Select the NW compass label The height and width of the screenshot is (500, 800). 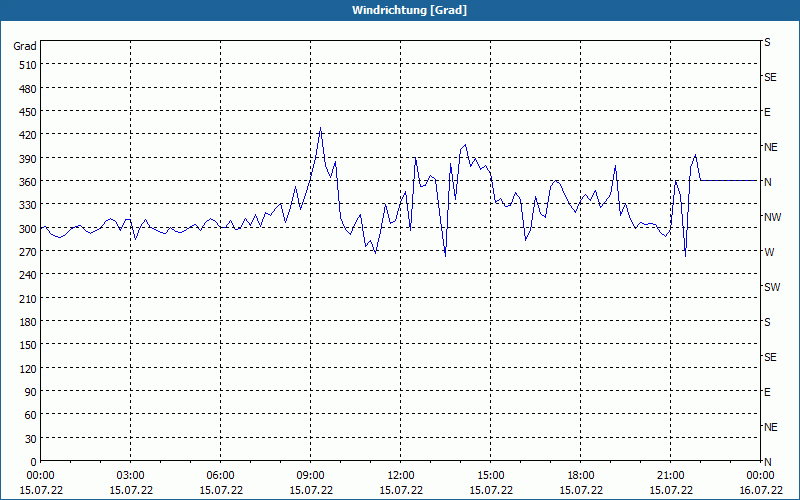(772, 217)
